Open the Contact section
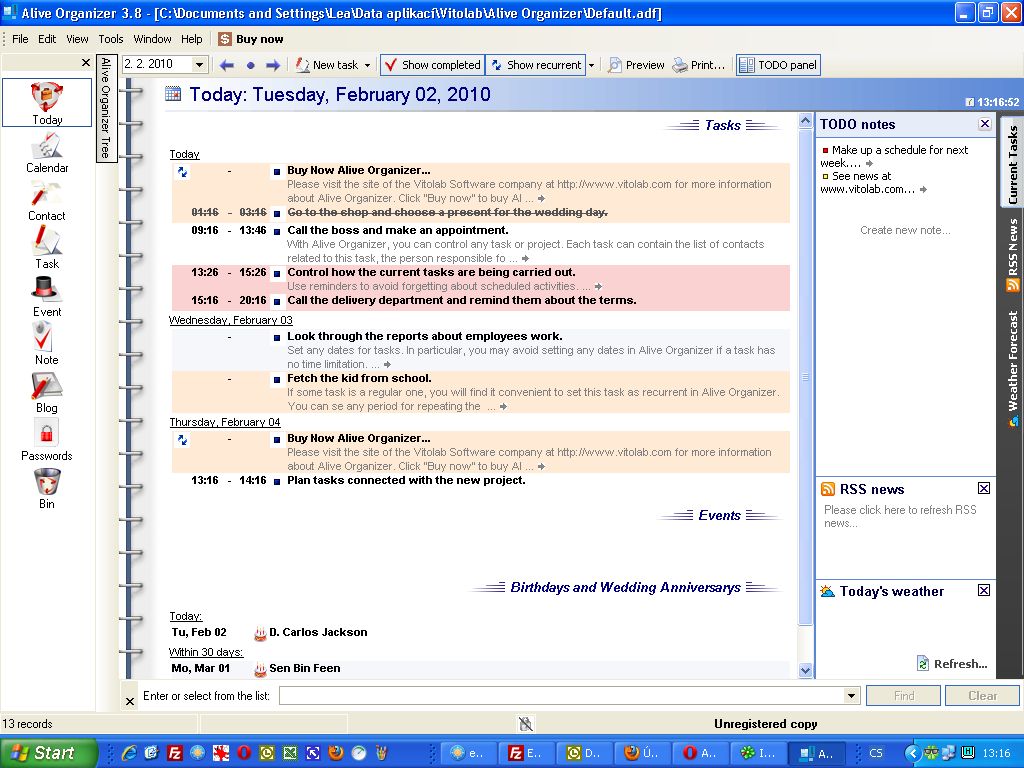 47,200
